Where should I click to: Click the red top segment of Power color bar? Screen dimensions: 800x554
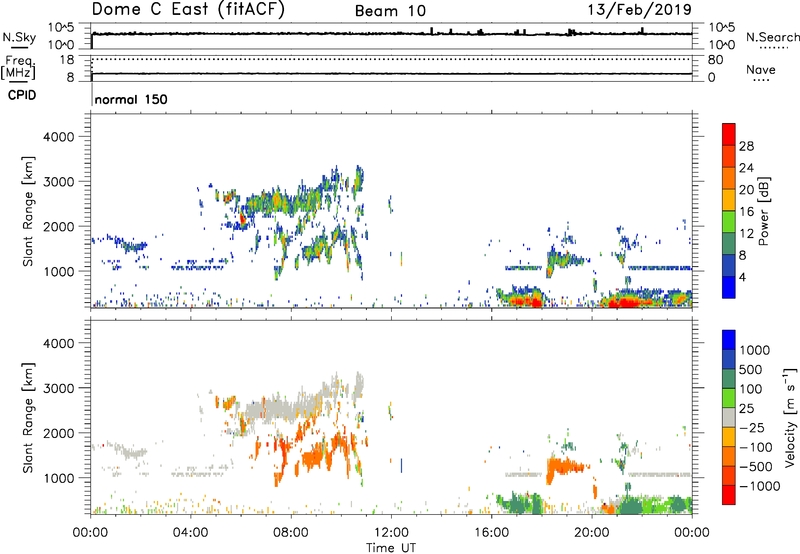pyautogui.click(x=729, y=134)
